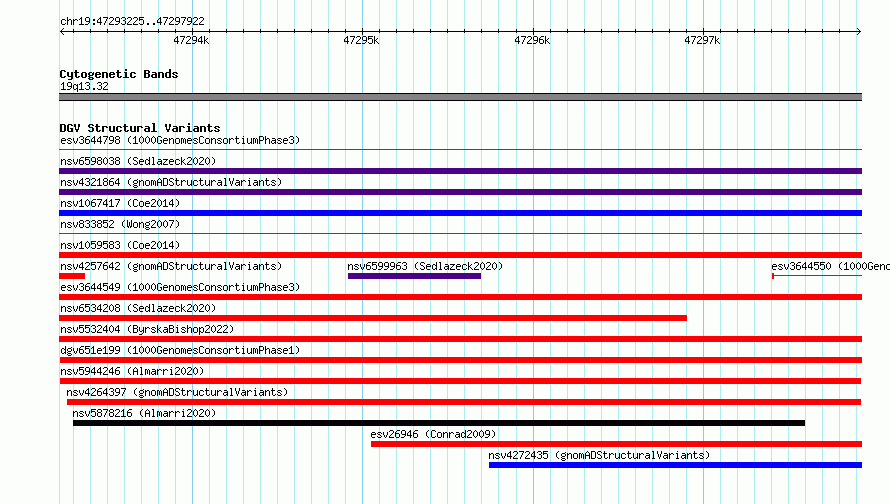
Task: Open the nsv5944246 (Almarri2020) label
Action: click(132, 371)
